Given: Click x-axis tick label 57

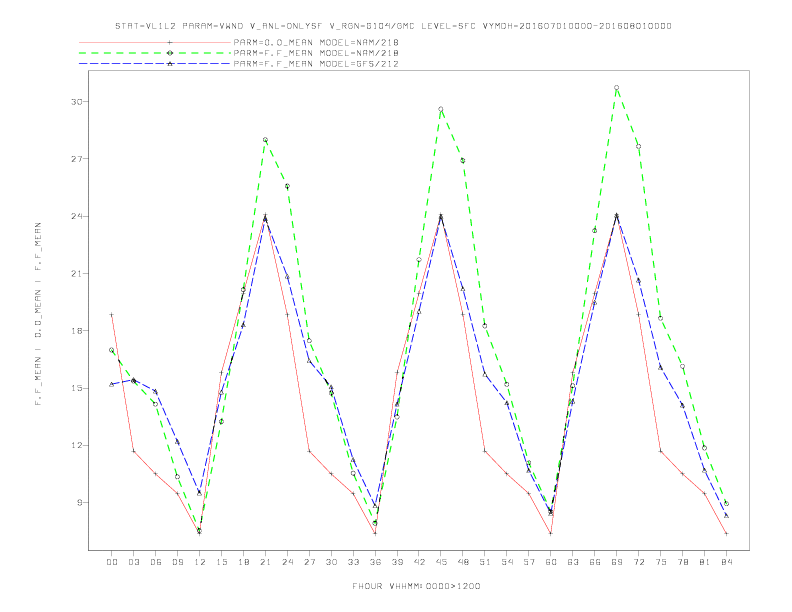Looking at the screenshot, I should (x=529, y=562).
